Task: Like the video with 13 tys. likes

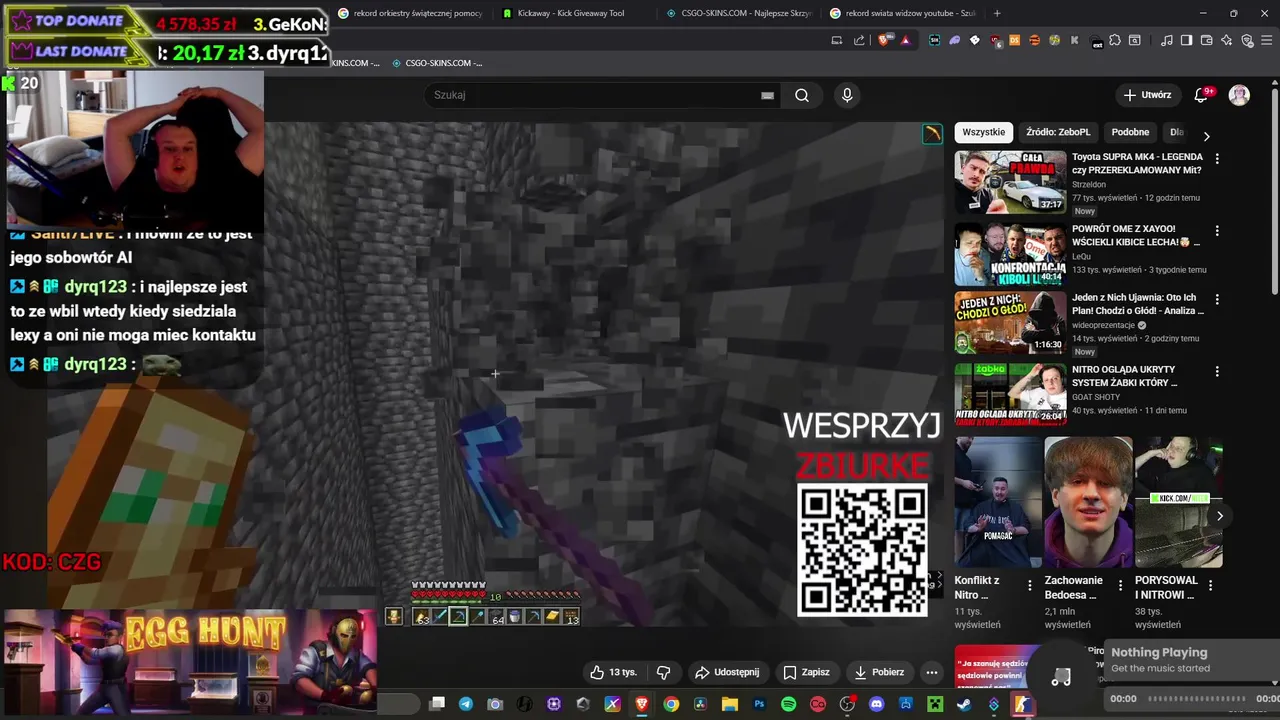Action: [613, 672]
